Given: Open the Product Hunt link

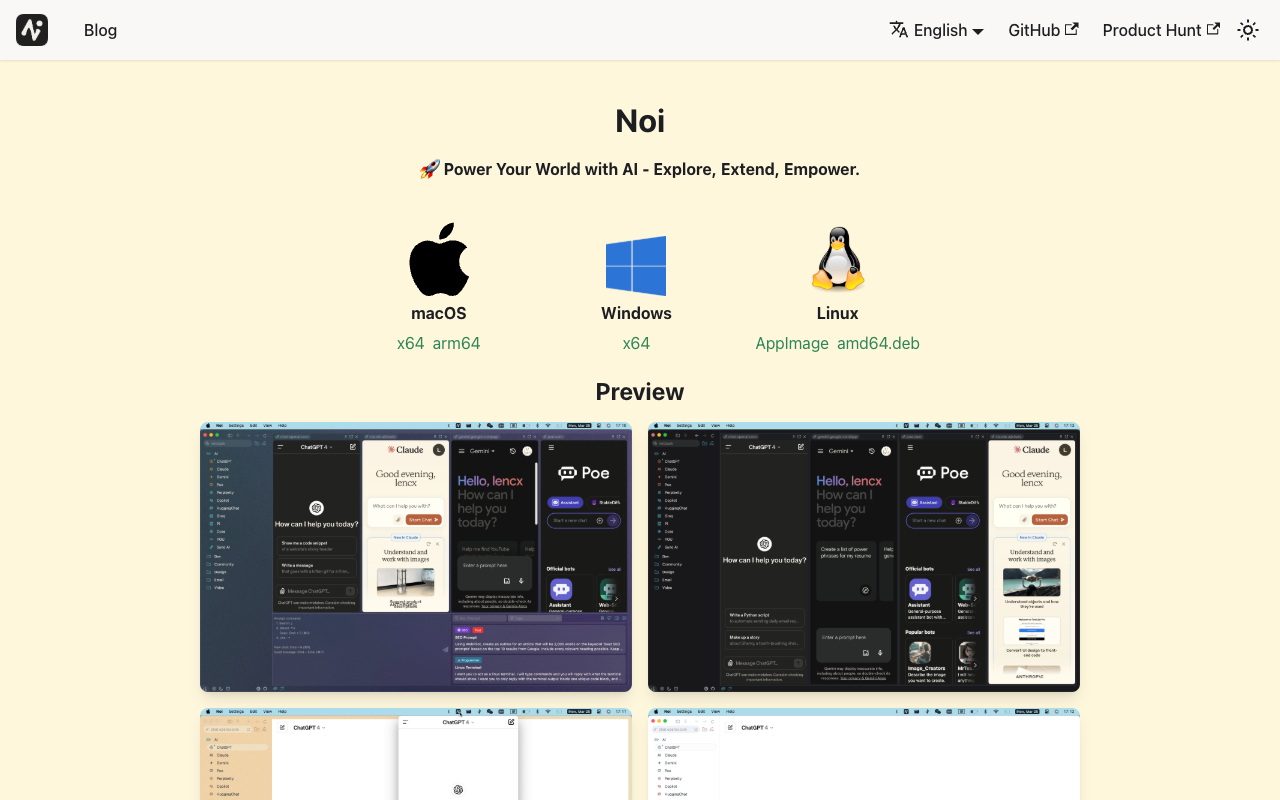Looking at the screenshot, I should pos(1161,30).
